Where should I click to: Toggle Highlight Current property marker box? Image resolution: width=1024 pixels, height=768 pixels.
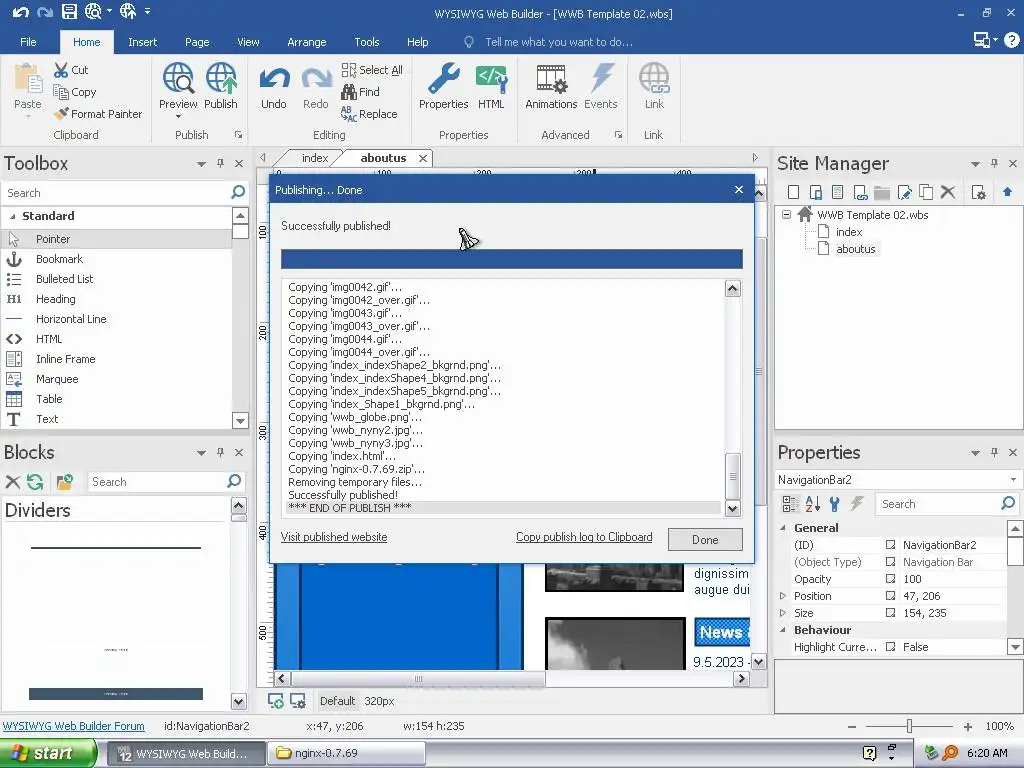point(890,647)
